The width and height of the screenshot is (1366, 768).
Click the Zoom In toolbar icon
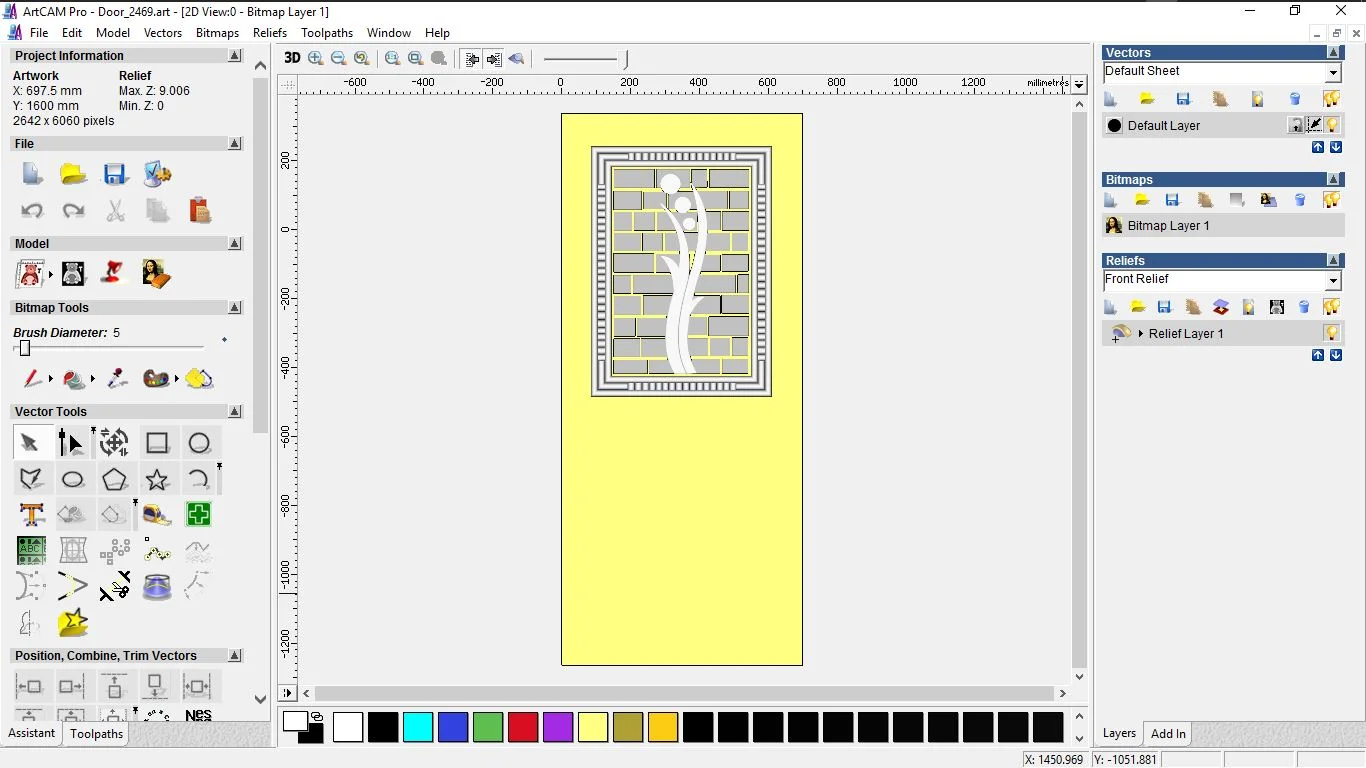(x=316, y=58)
